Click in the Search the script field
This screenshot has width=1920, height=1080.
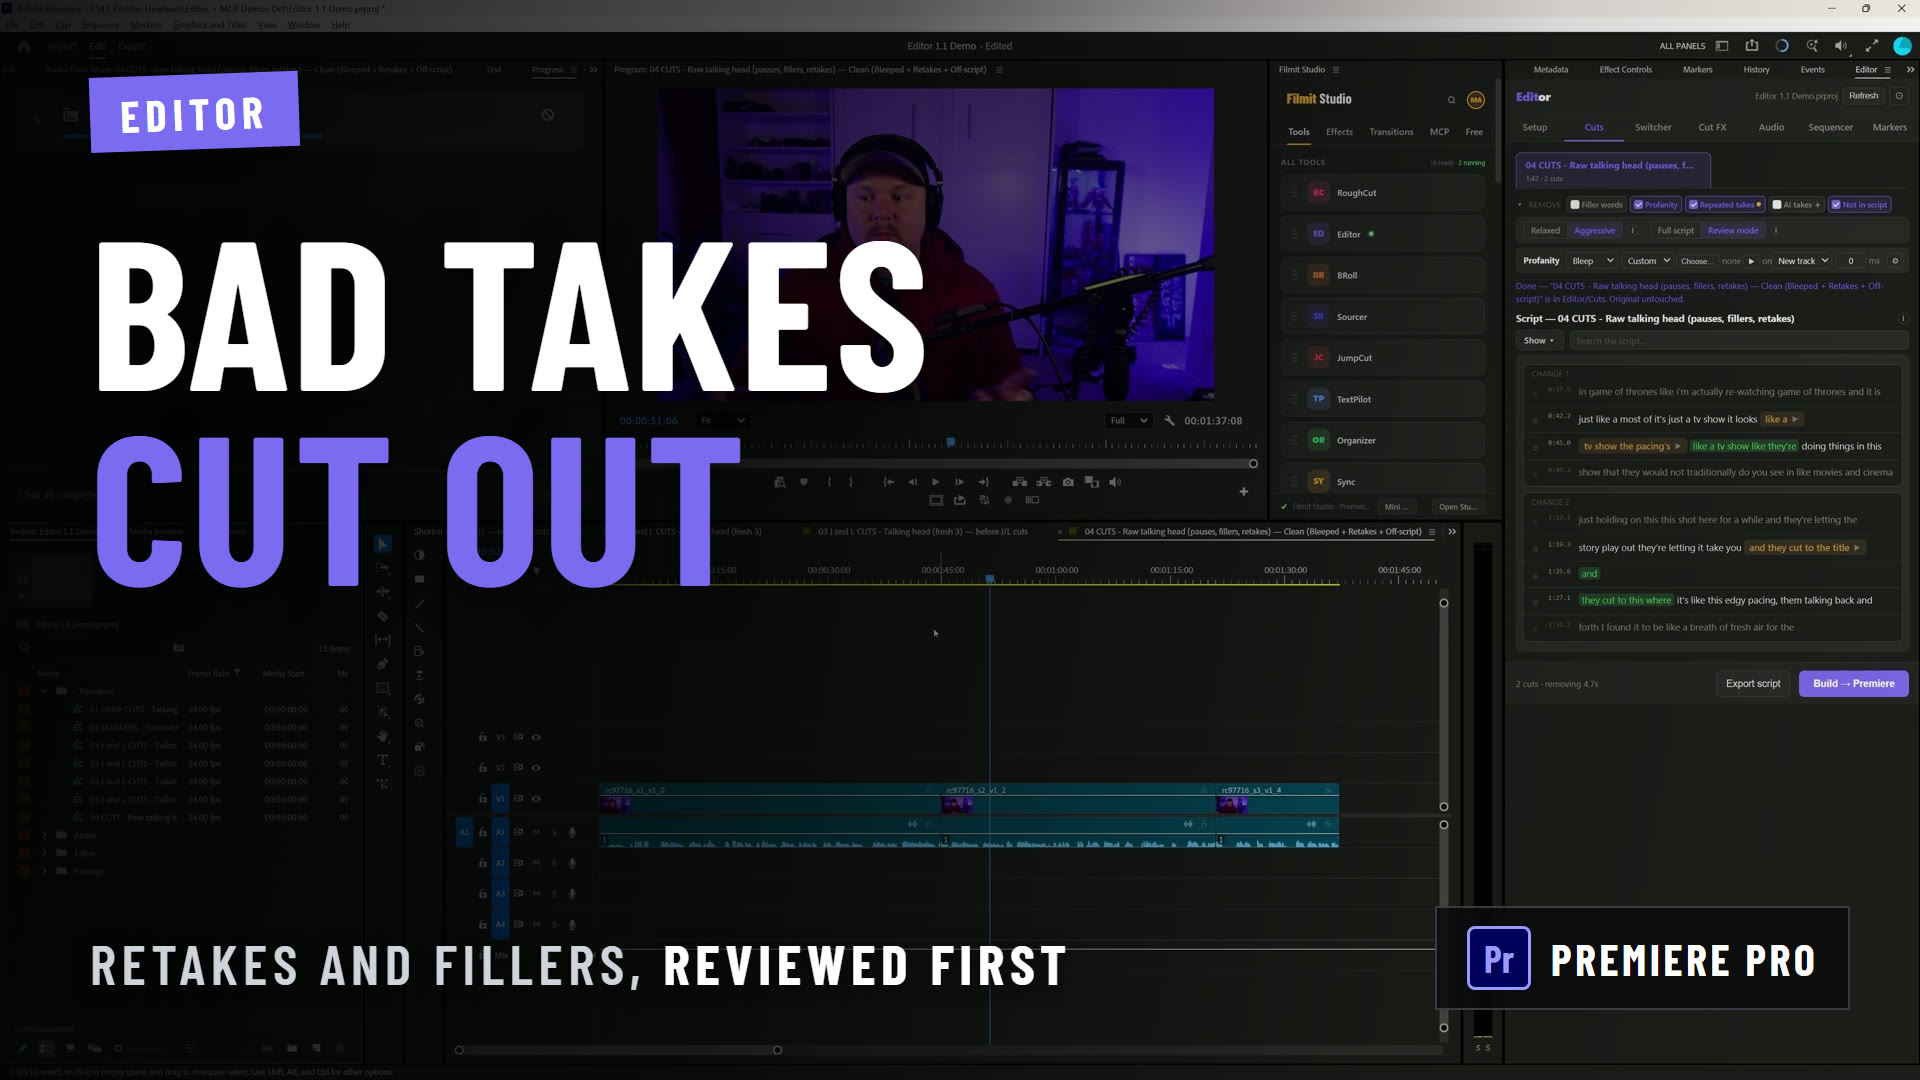coord(1738,341)
